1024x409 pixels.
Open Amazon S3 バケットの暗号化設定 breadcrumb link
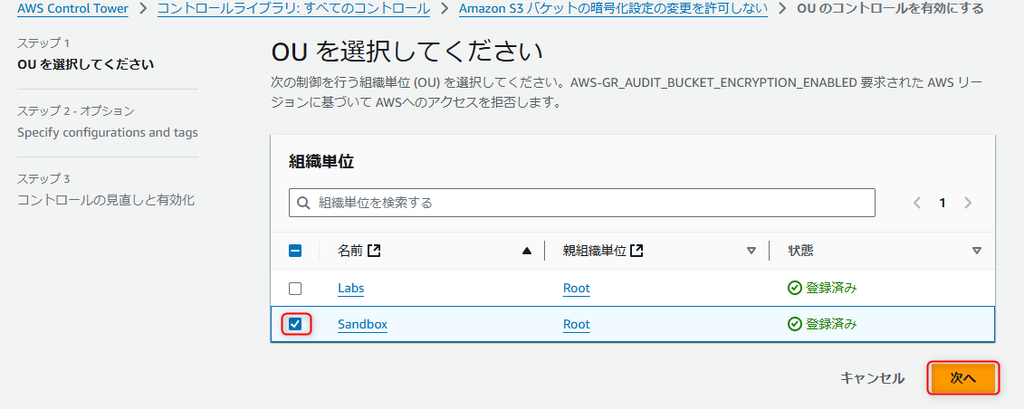click(613, 9)
